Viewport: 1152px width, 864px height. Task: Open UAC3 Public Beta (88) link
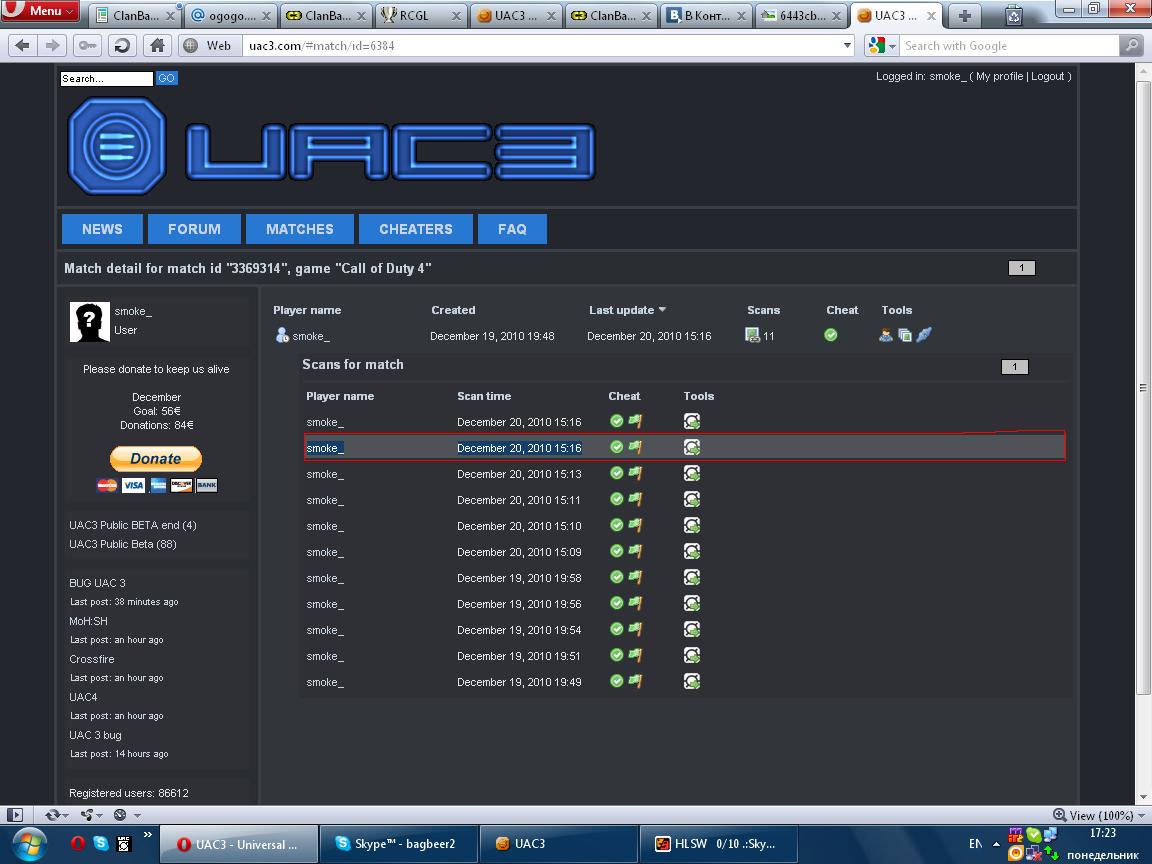point(123,544)
